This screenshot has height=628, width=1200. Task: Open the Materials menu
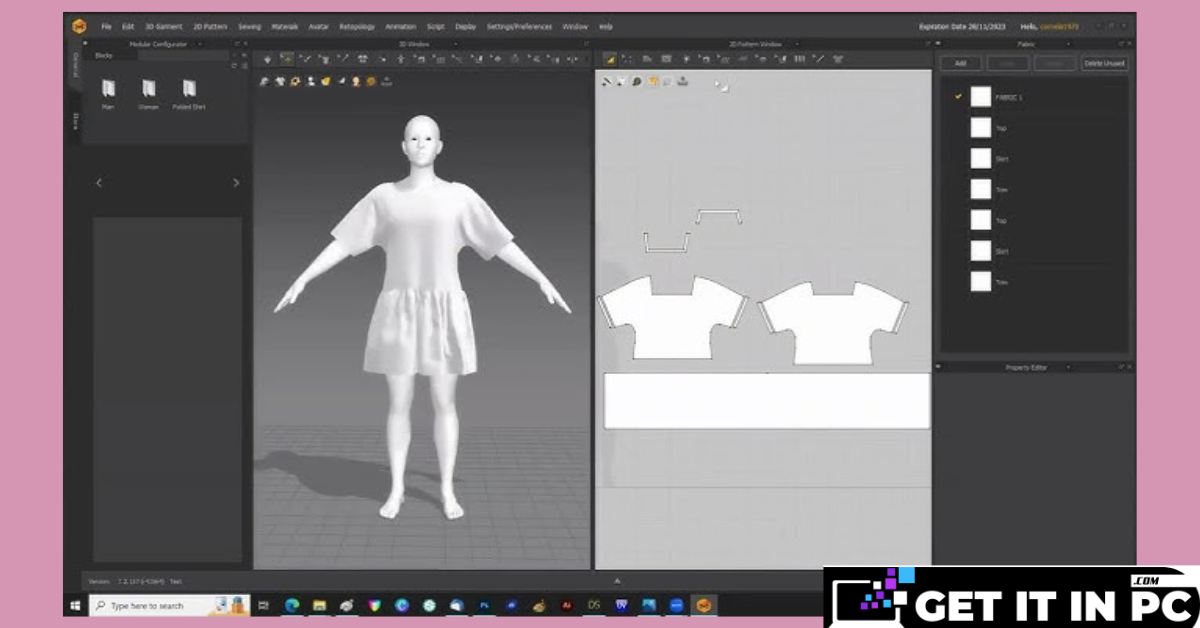[x=284, y=26]
